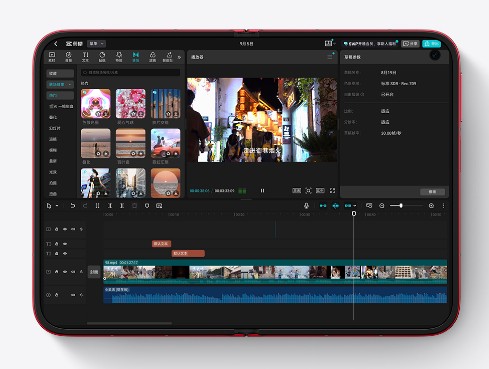489x369 pixels.
Task: Click the cyan Export button
Action: click(x=431, y=44)
